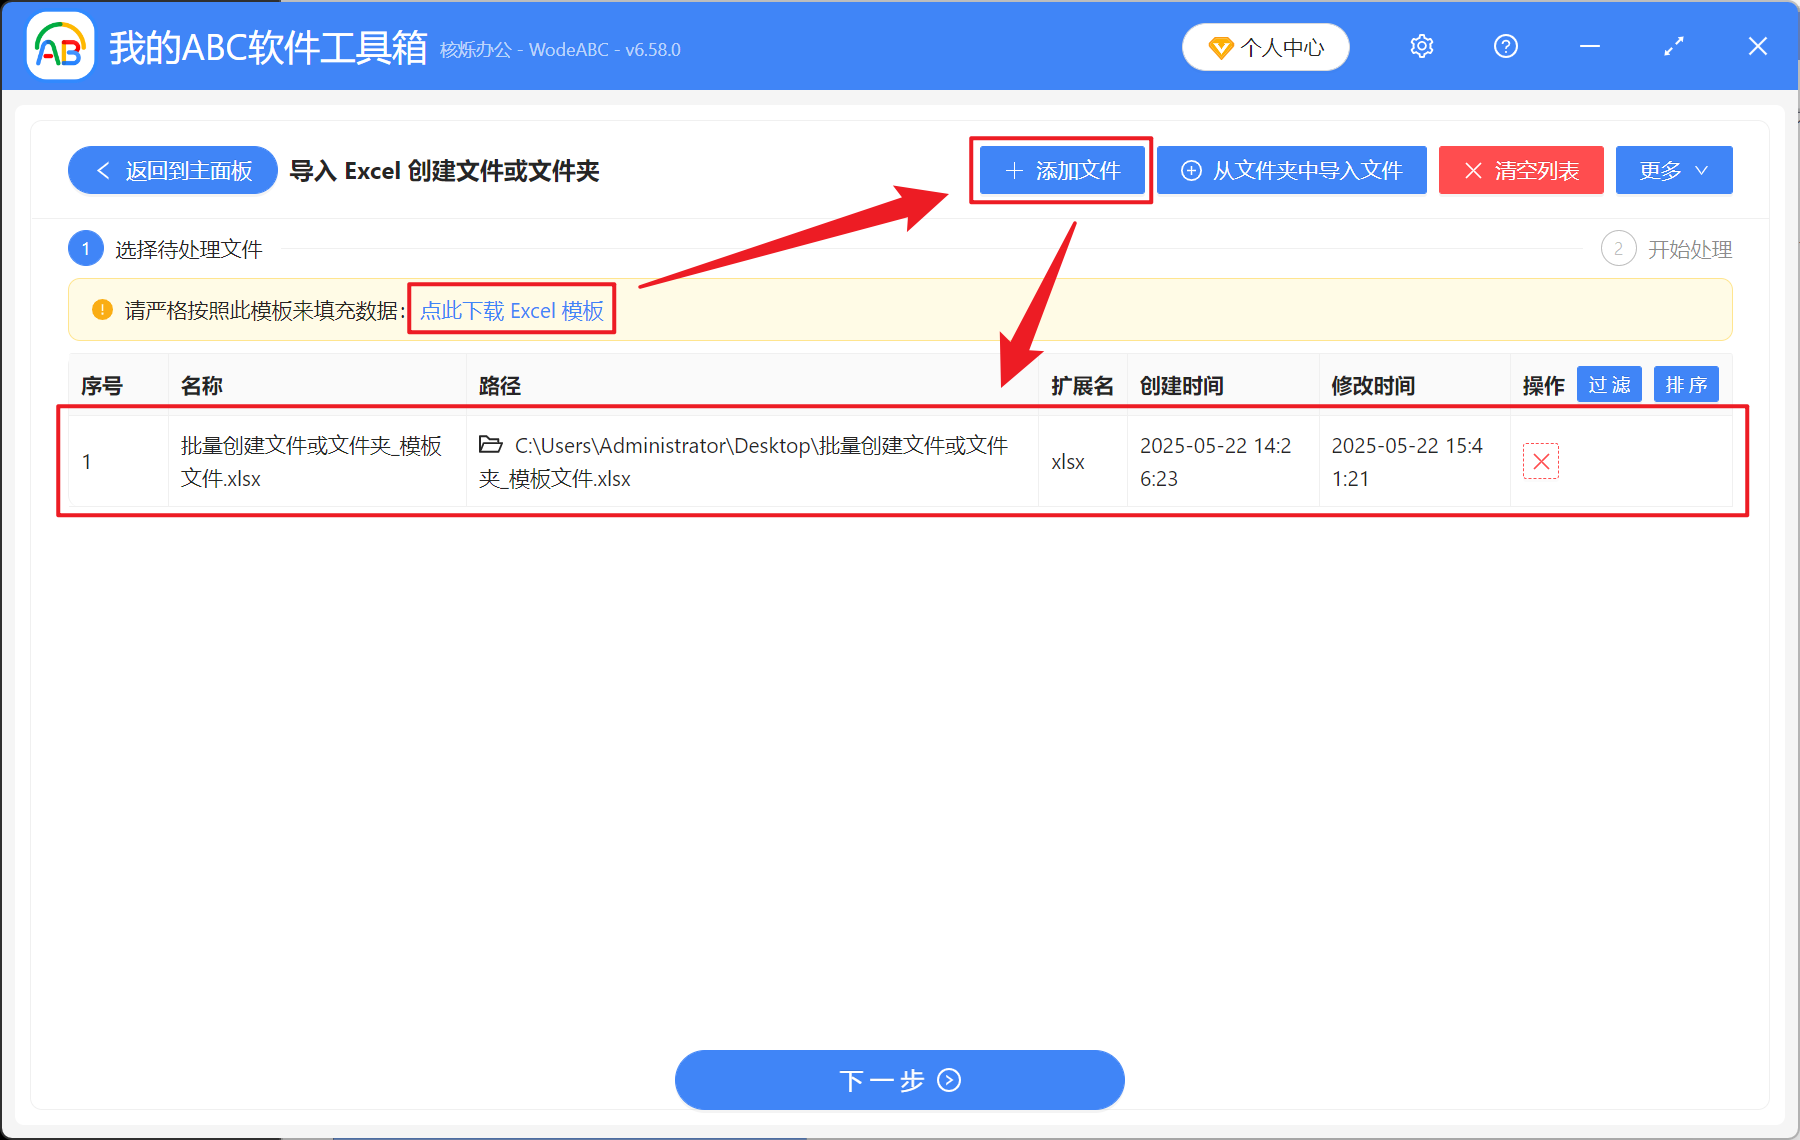Image resolution: width=1800 pixels, height=1140 pixels.
Task: Open the help icon in title bar
Action: (1505, 46)
